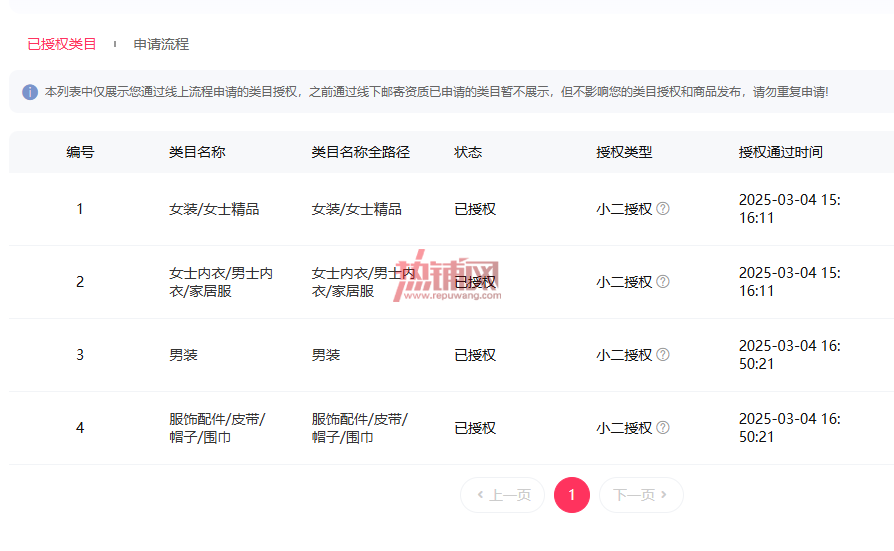Click help icon beside row 1 小二授权
The height and width of the screenshot is (551, 894).
point(663,209)
